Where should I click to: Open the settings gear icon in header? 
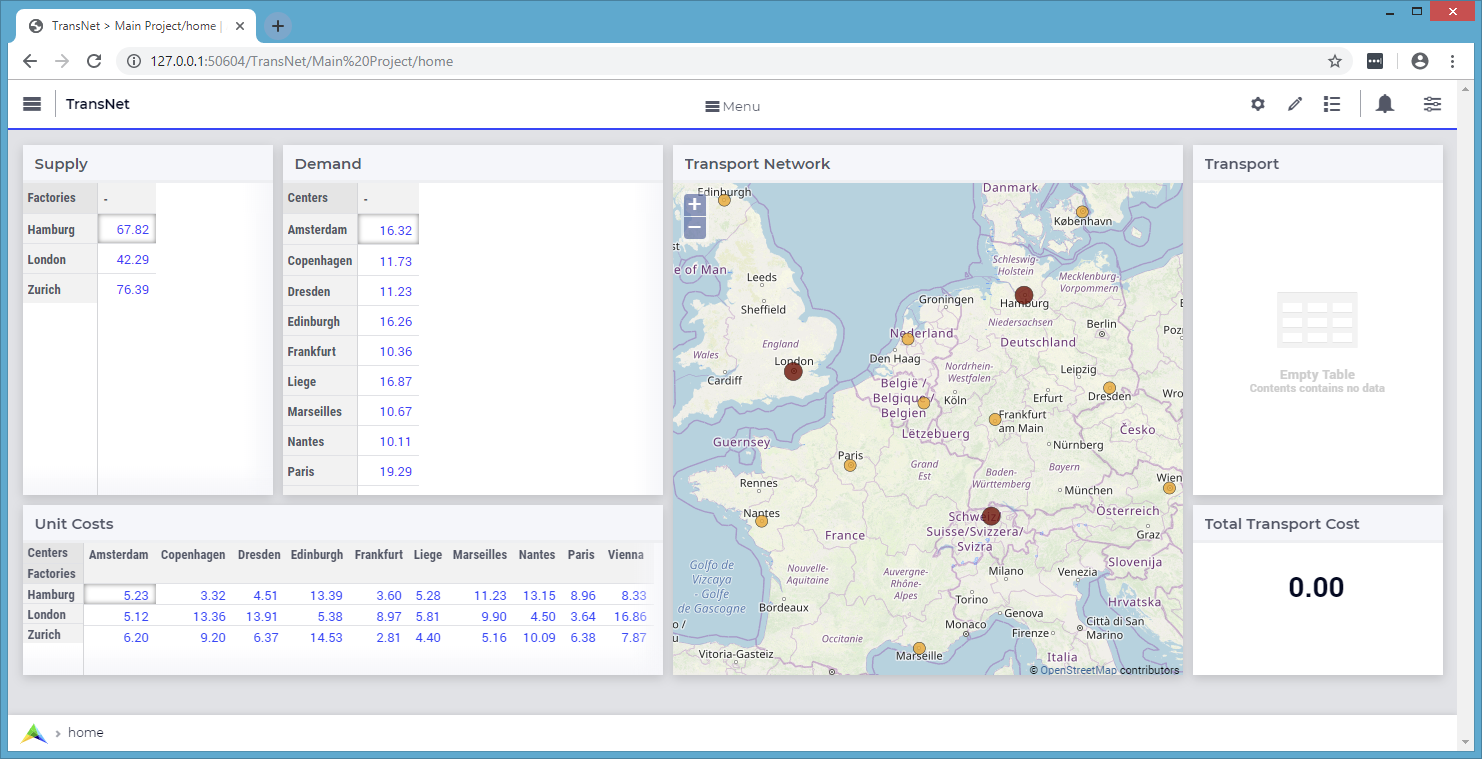[1258, 104]
